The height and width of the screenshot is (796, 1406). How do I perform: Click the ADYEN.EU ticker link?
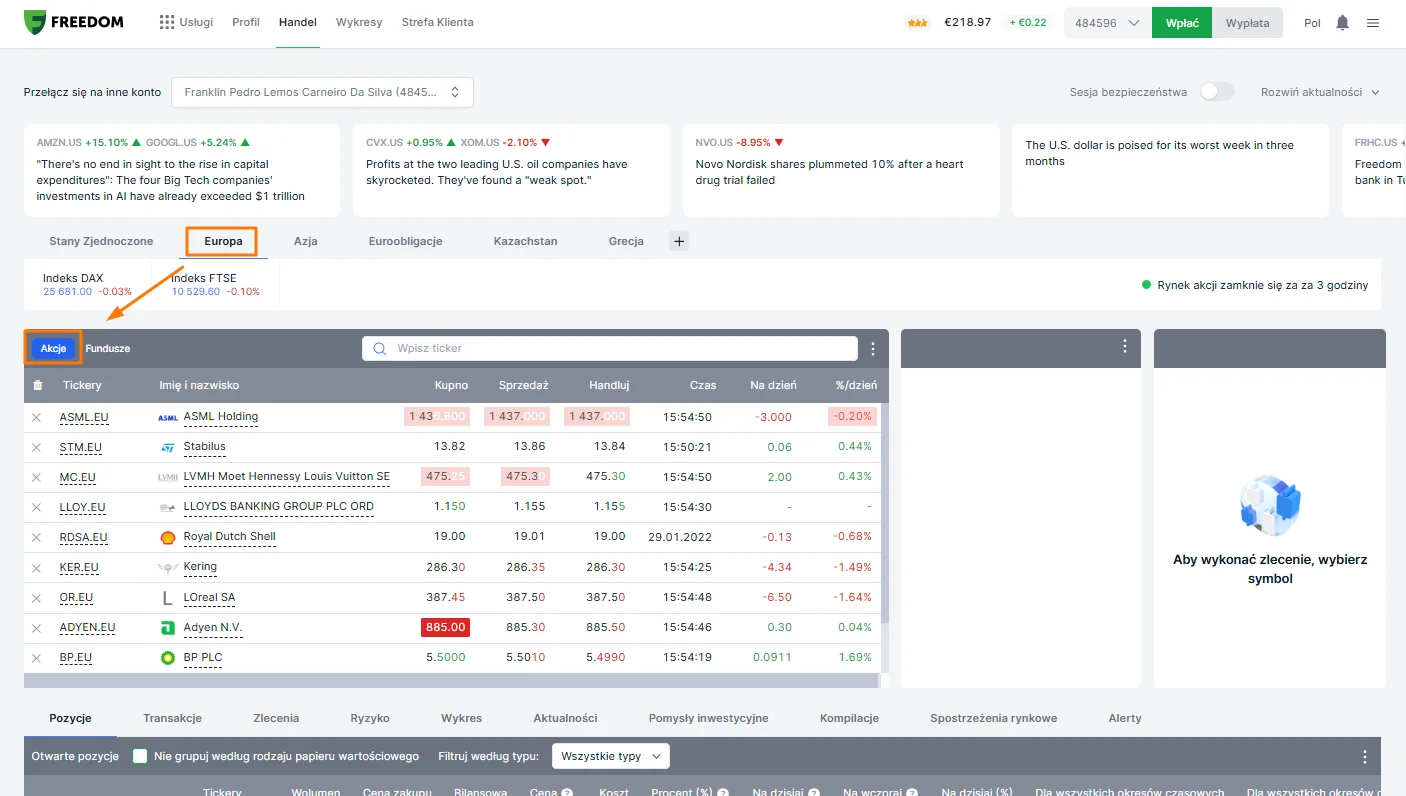tap(88, 628)
